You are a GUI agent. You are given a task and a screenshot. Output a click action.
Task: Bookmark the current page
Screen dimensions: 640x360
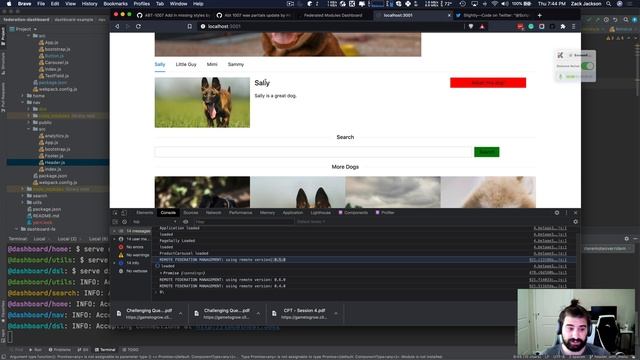[x=189, y=26]
